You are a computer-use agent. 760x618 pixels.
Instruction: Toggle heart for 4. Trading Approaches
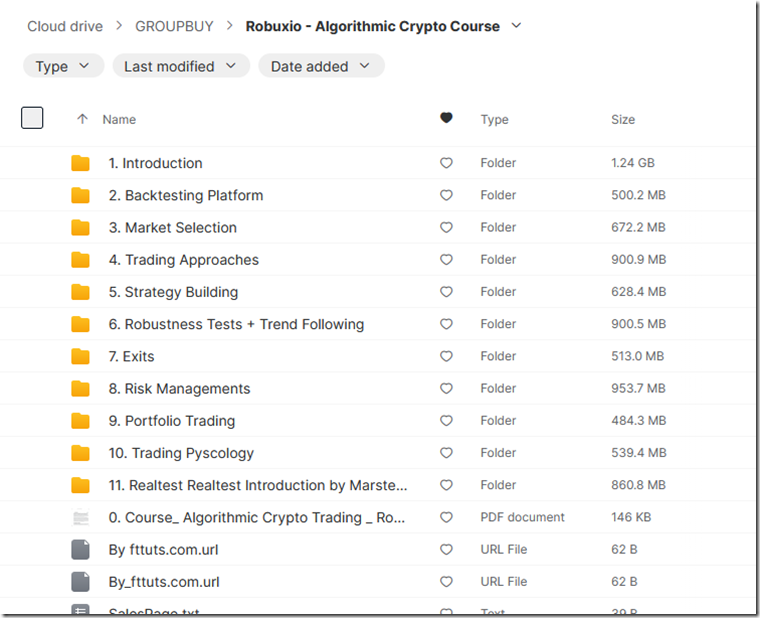tap(446, 259)
